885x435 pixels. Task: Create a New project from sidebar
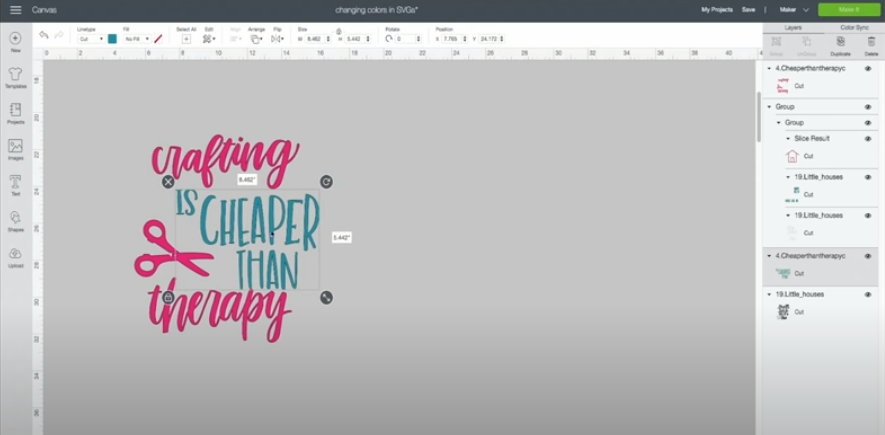[15, 42]
